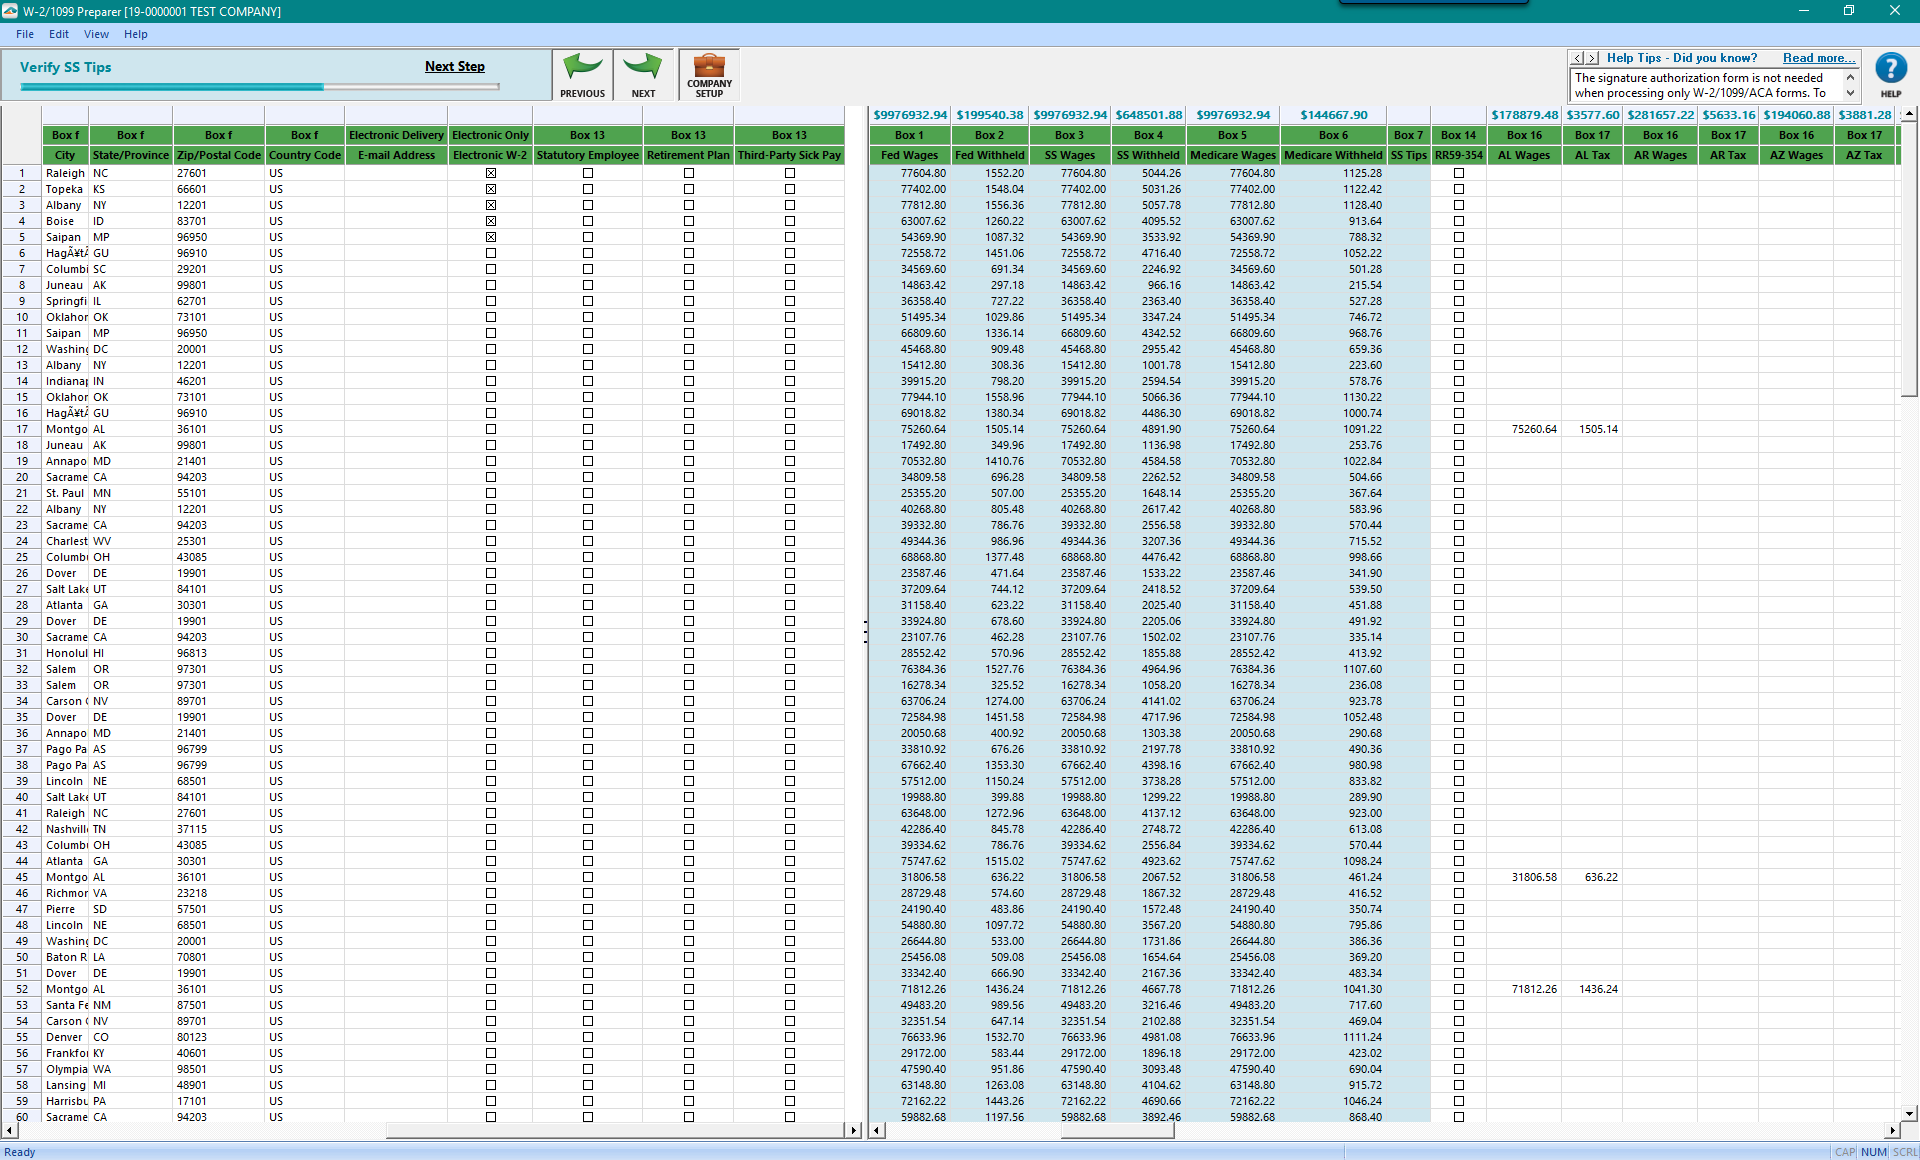Show next help tip arrow

(1593, 58)
